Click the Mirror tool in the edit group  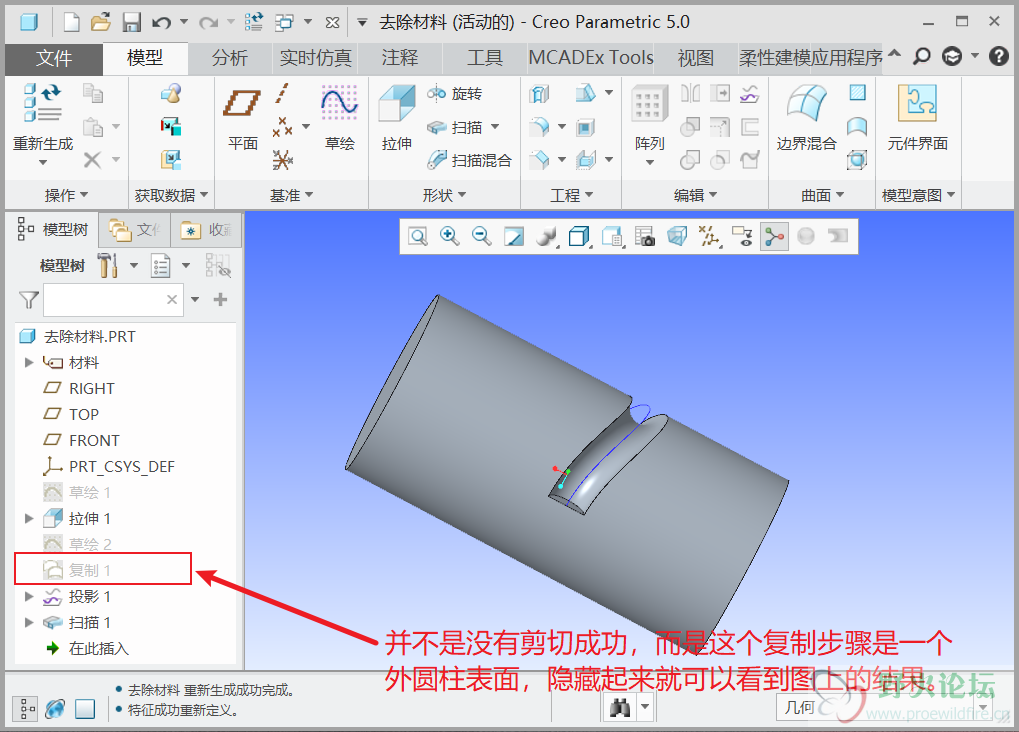[x=690, y=94]
